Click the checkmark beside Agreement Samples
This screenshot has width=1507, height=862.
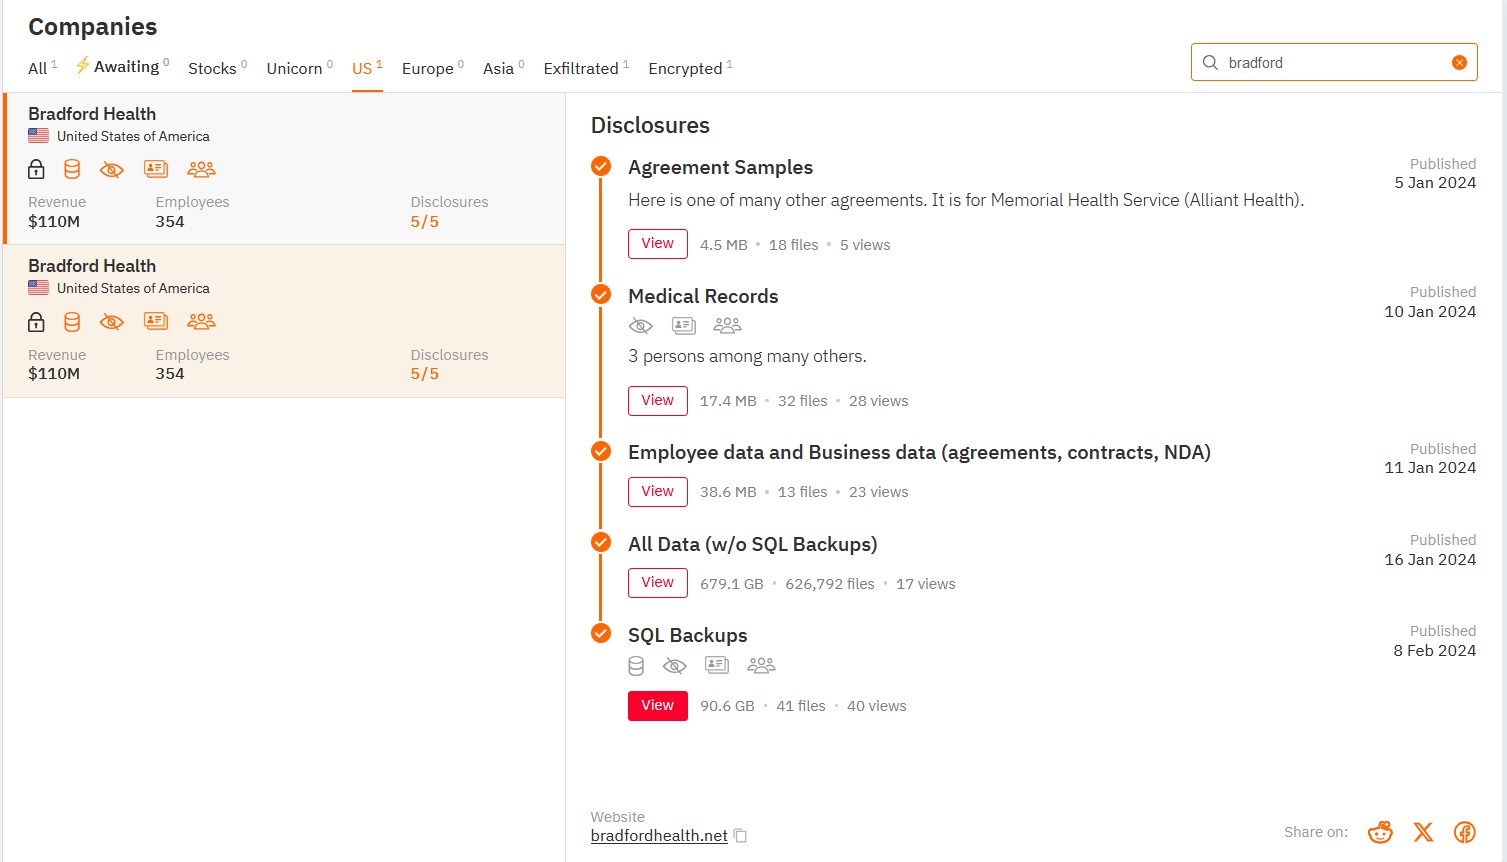click(x=601, y=166)
